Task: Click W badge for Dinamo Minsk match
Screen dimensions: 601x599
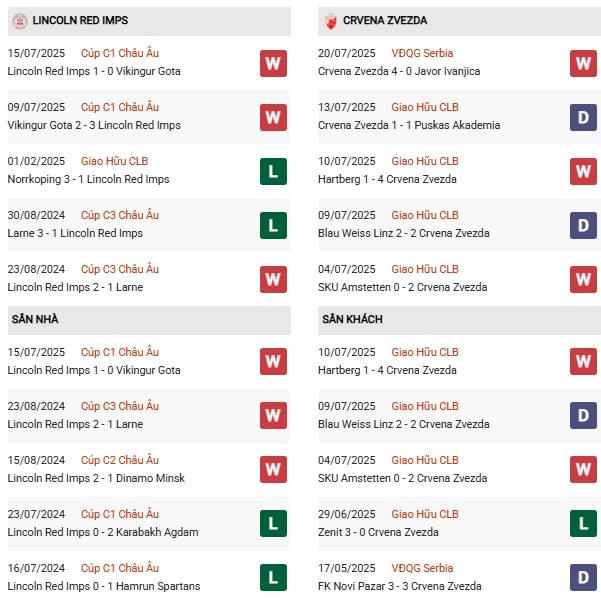Action: (273, 469)
